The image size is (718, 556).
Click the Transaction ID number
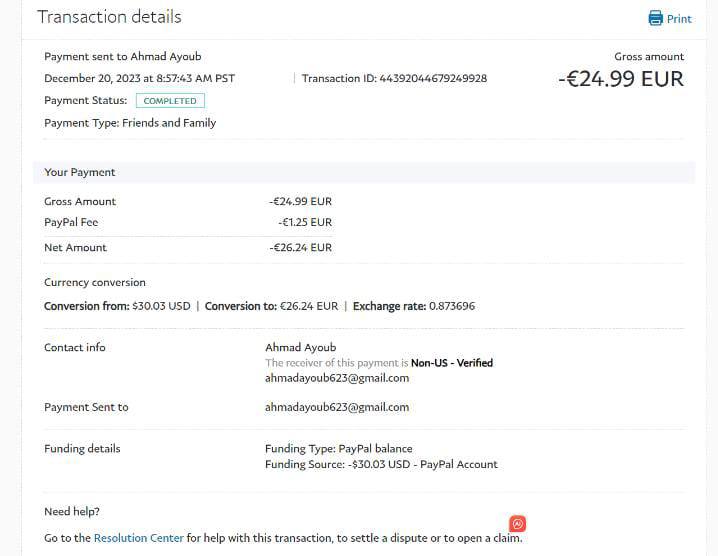423,78
